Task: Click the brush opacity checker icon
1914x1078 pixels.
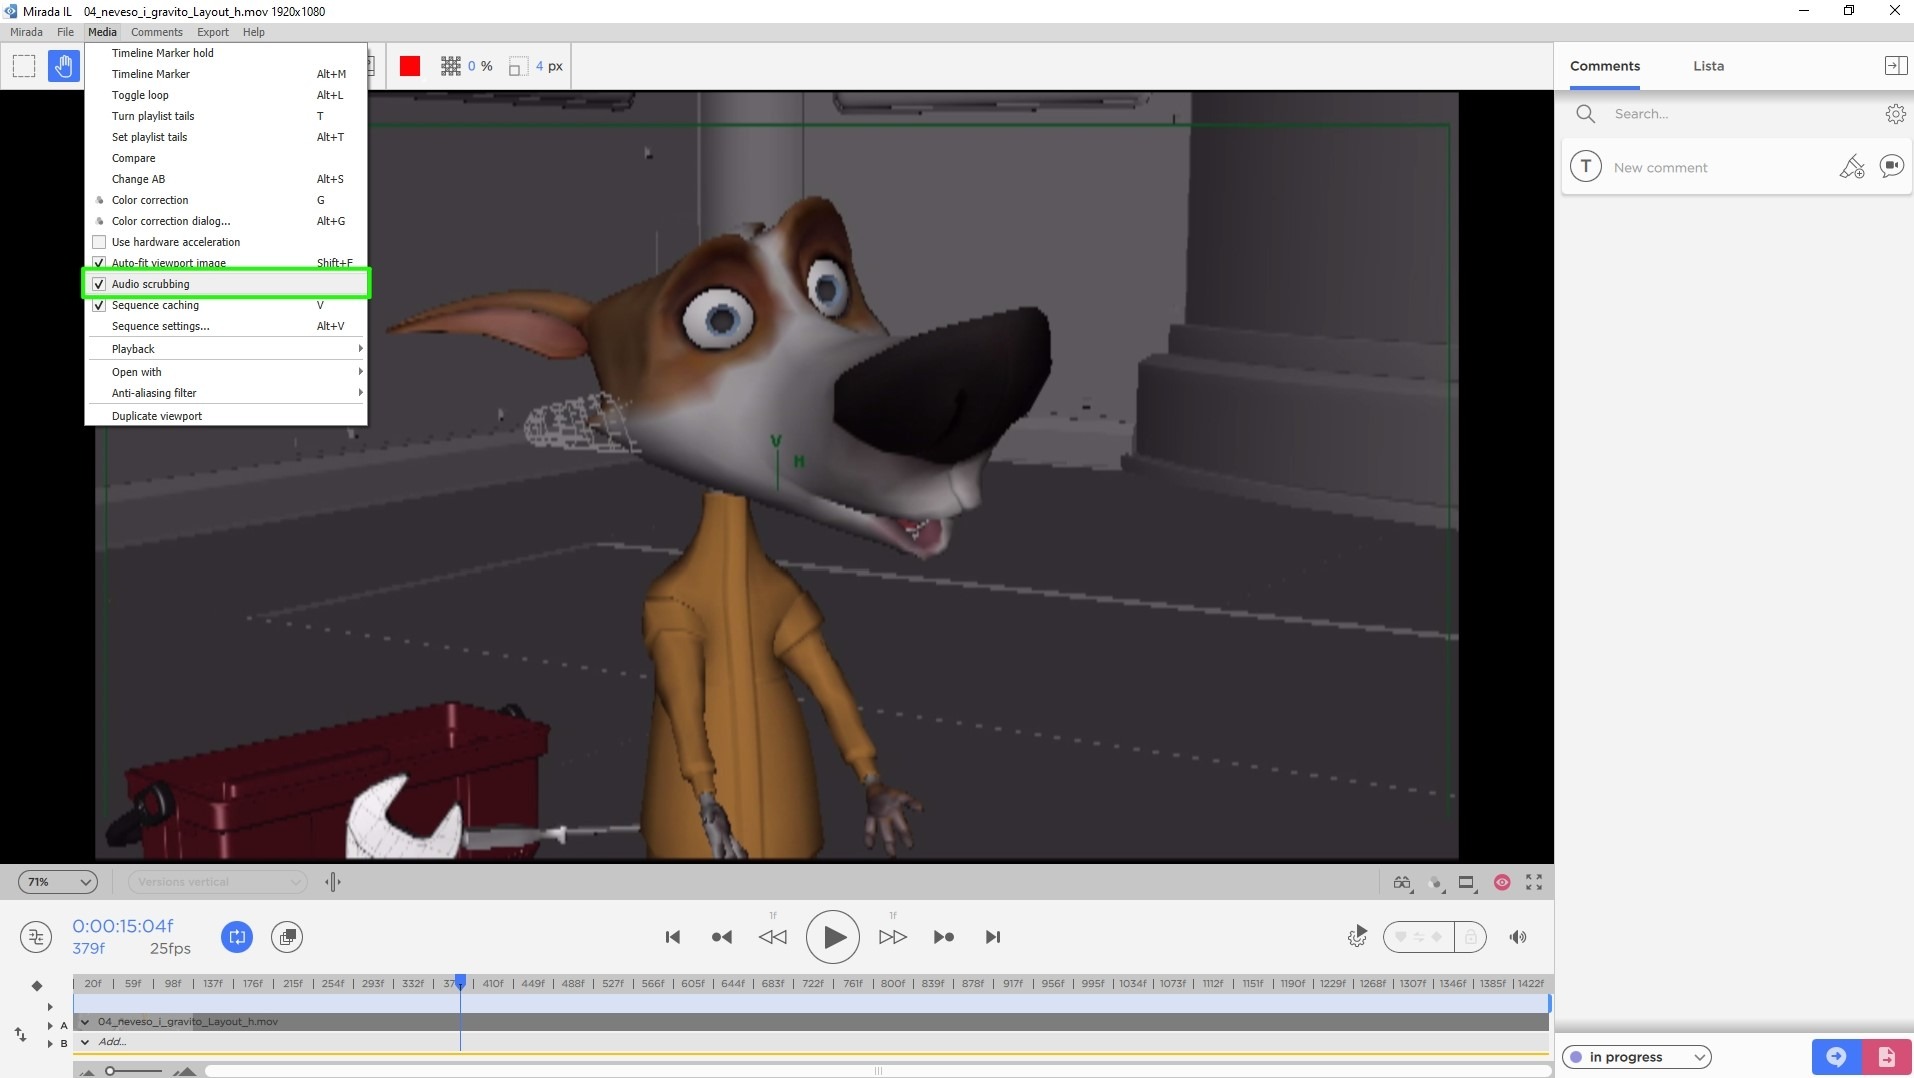Action: (451, 66)
